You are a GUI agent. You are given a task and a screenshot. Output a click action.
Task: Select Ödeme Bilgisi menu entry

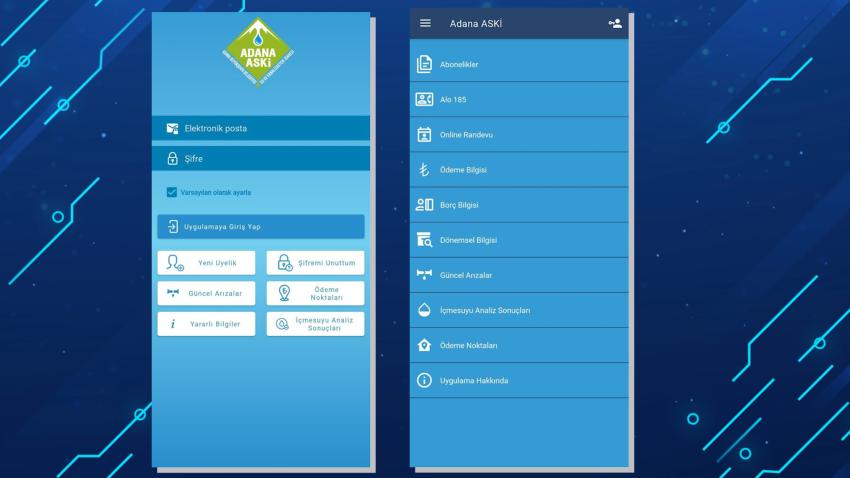519,170
